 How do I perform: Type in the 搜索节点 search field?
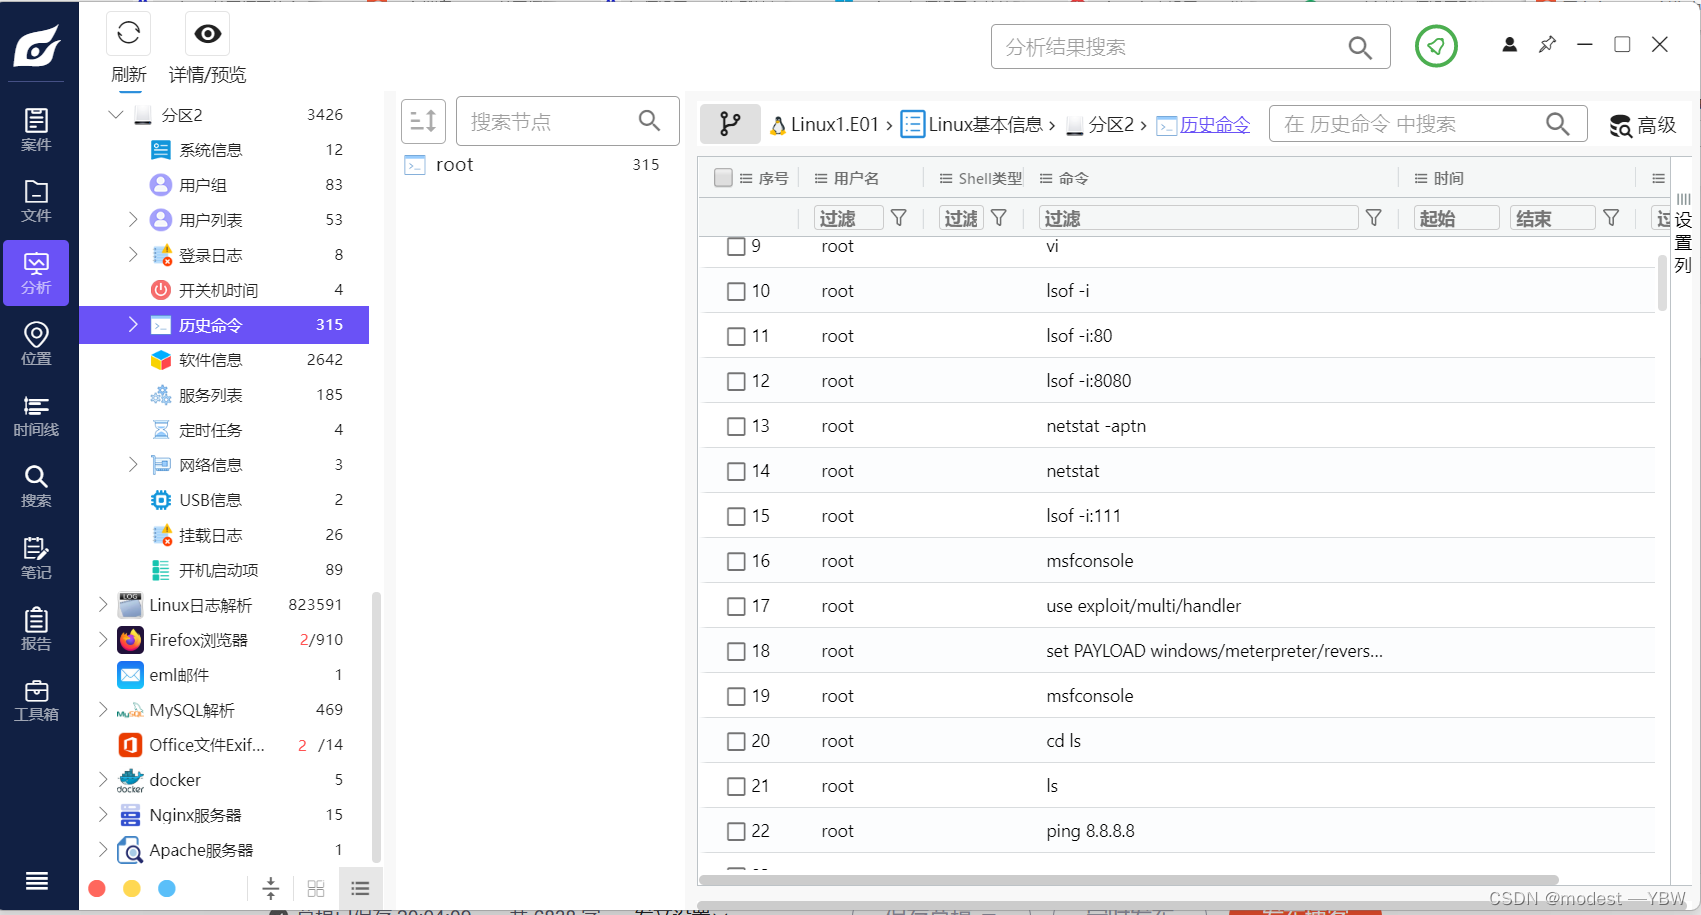(550, 121)
